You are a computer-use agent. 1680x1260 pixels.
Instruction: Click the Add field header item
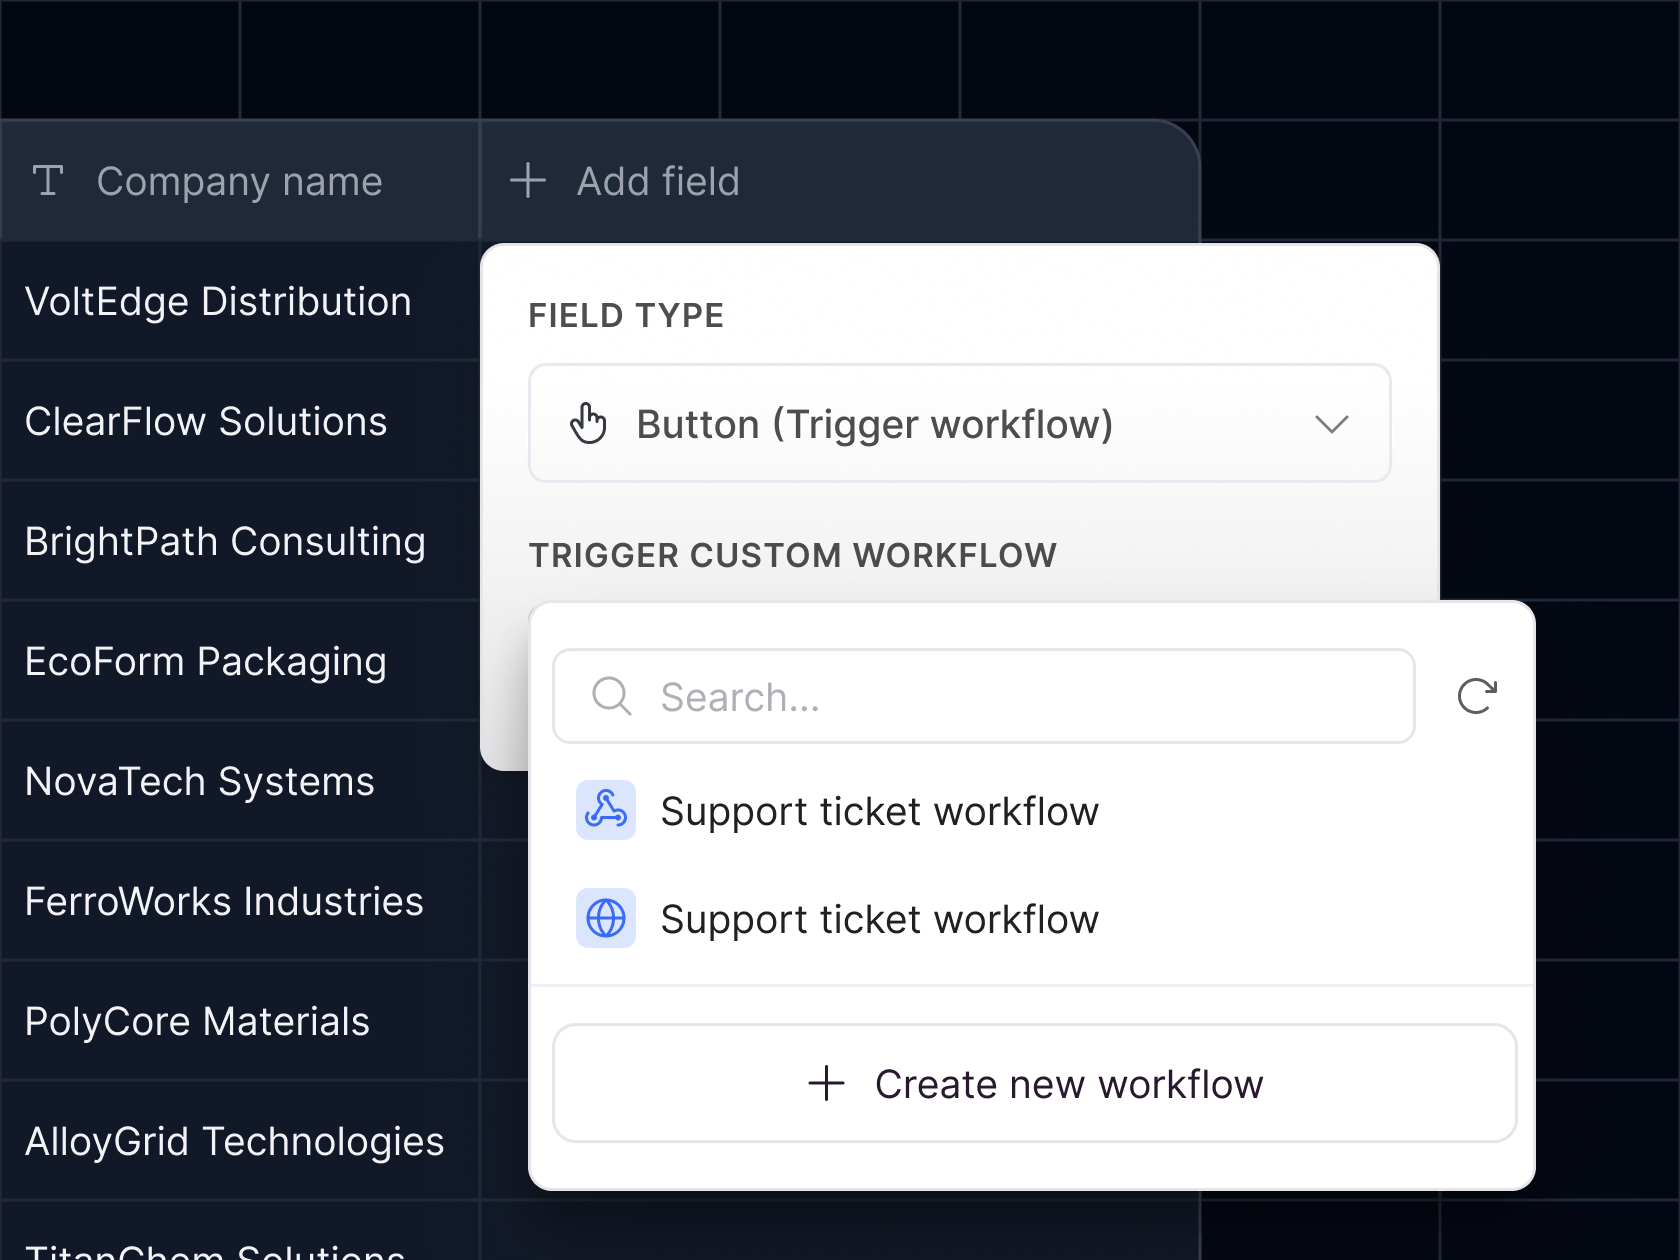point(657,181)
